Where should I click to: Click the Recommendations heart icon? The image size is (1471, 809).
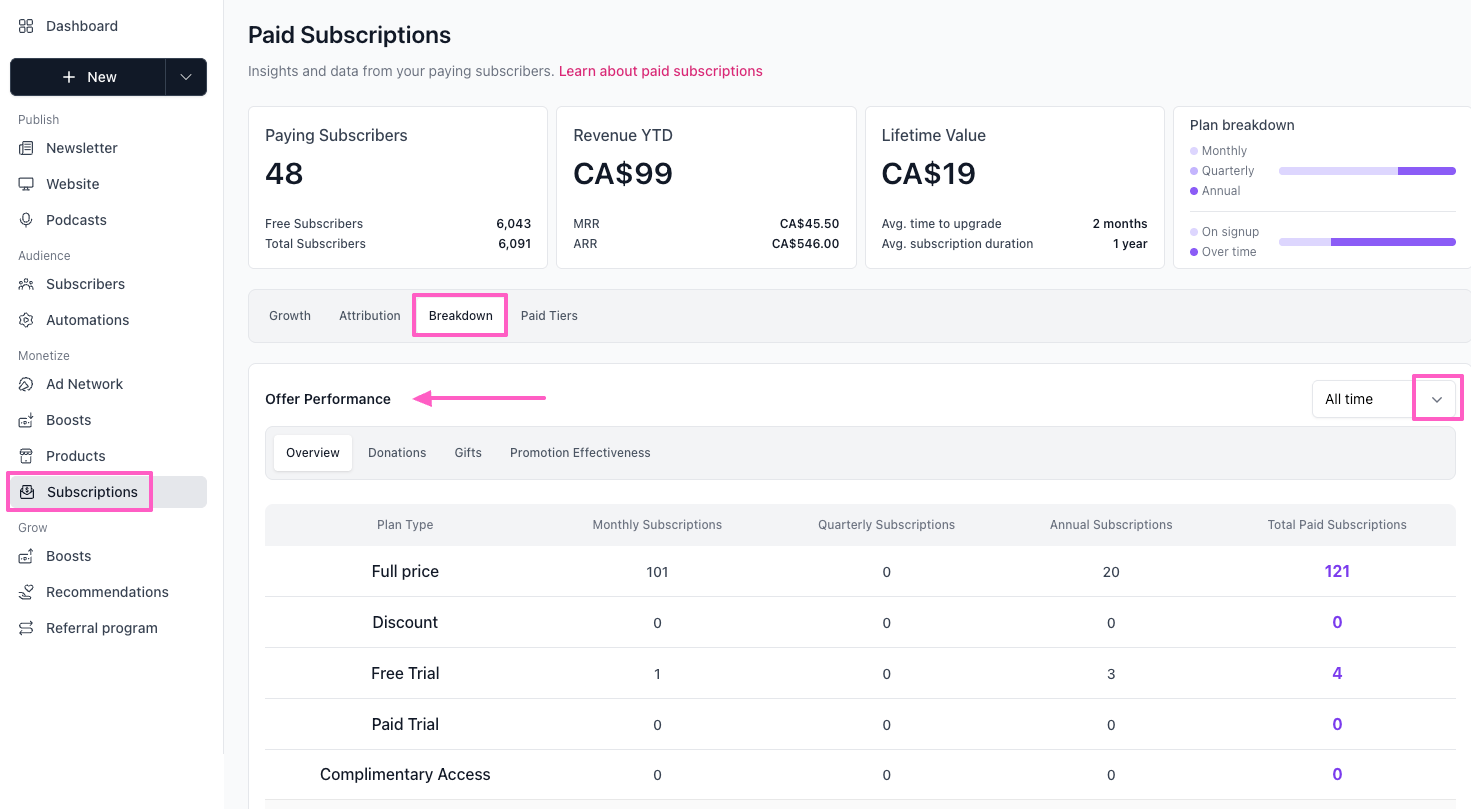pos(26,592)
